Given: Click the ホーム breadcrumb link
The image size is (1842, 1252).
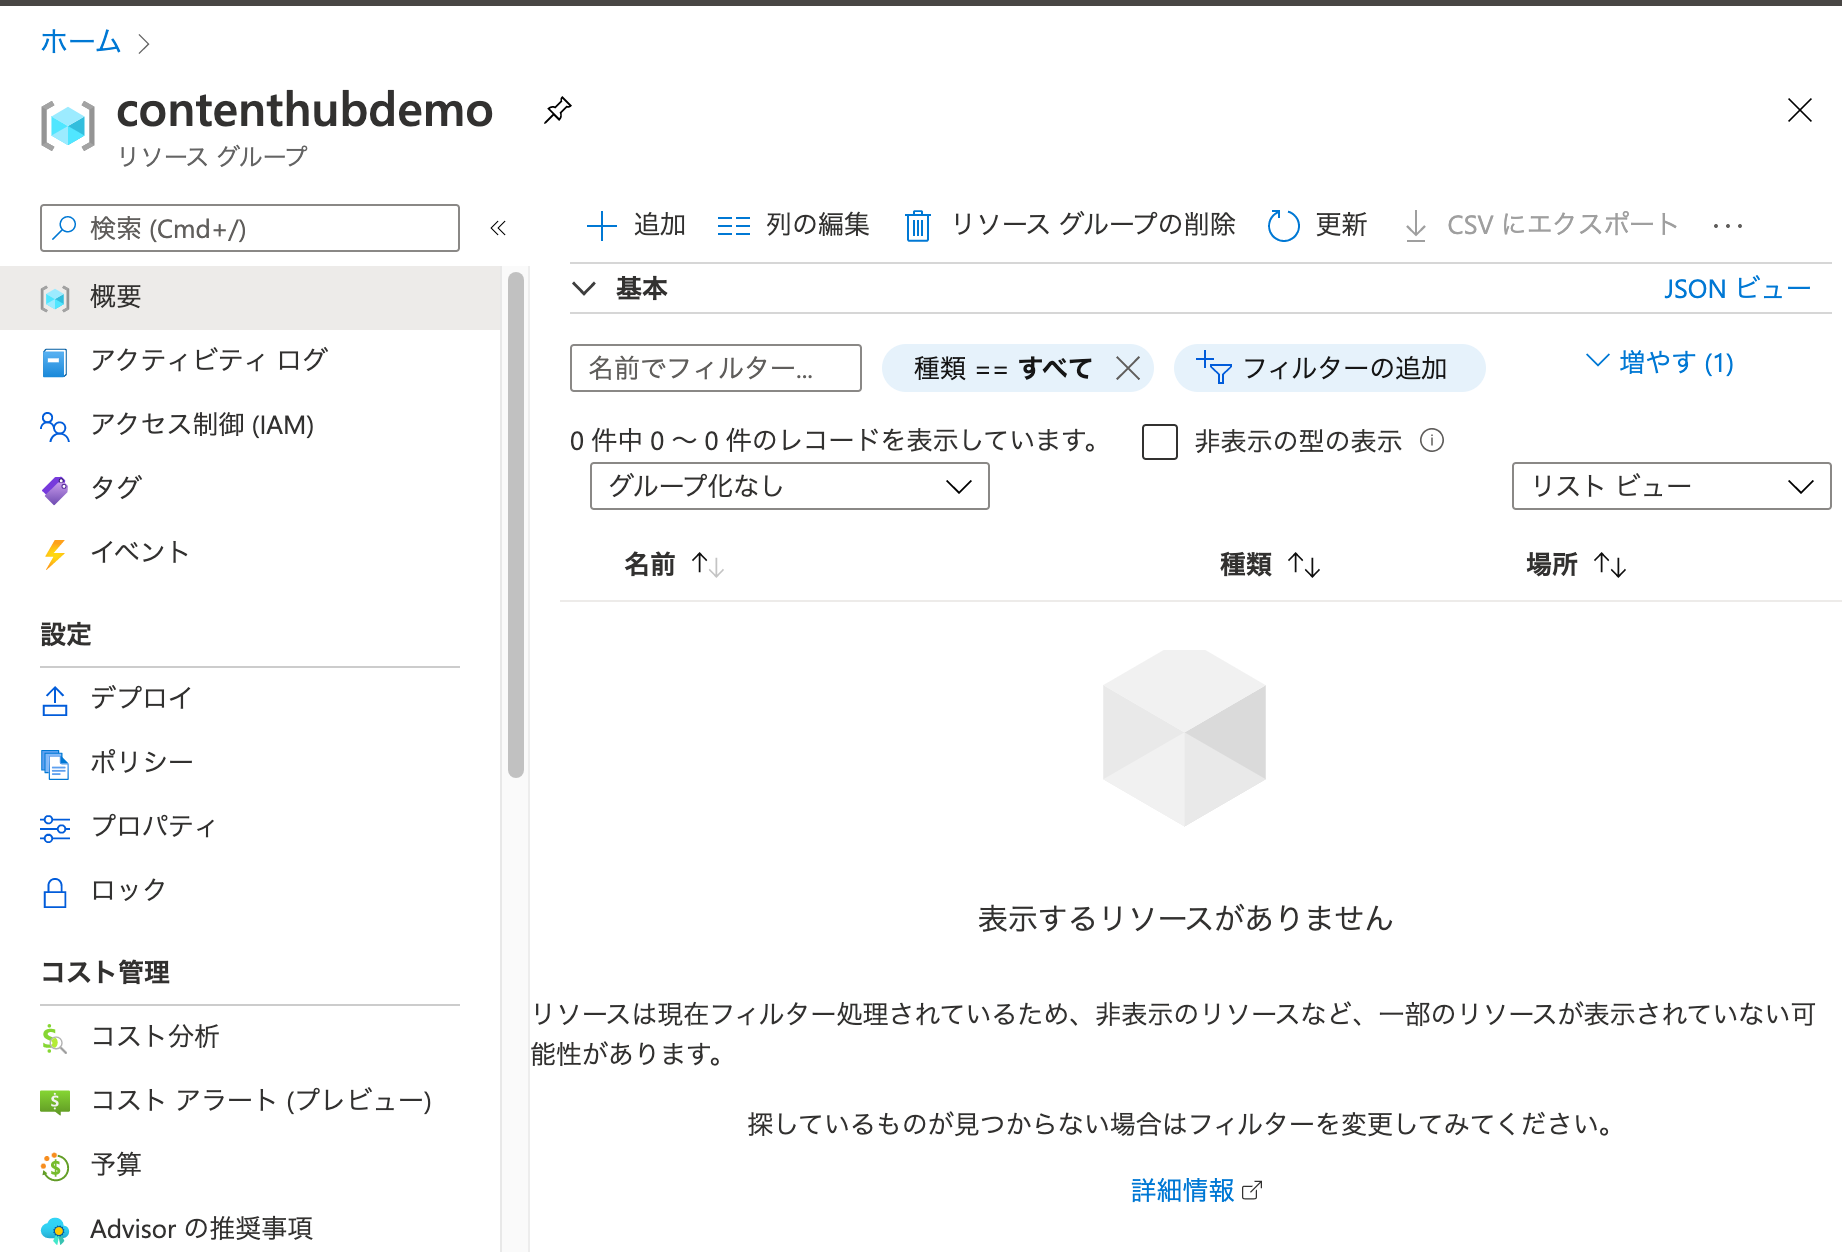Looking at the screenshot, I should tap(80, 42).
